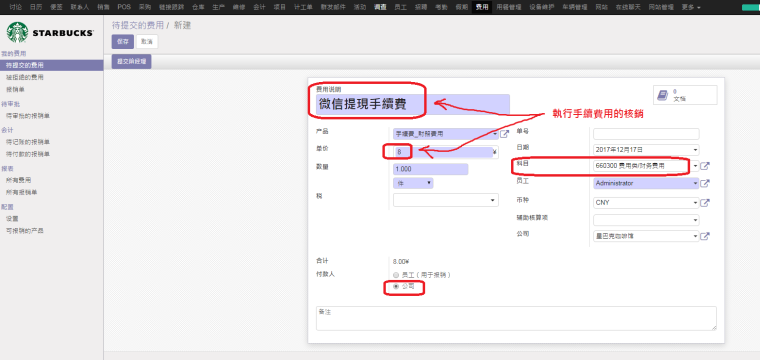Select 公司 as the payer
760x360 pixels.
click(x=396, y=286)
